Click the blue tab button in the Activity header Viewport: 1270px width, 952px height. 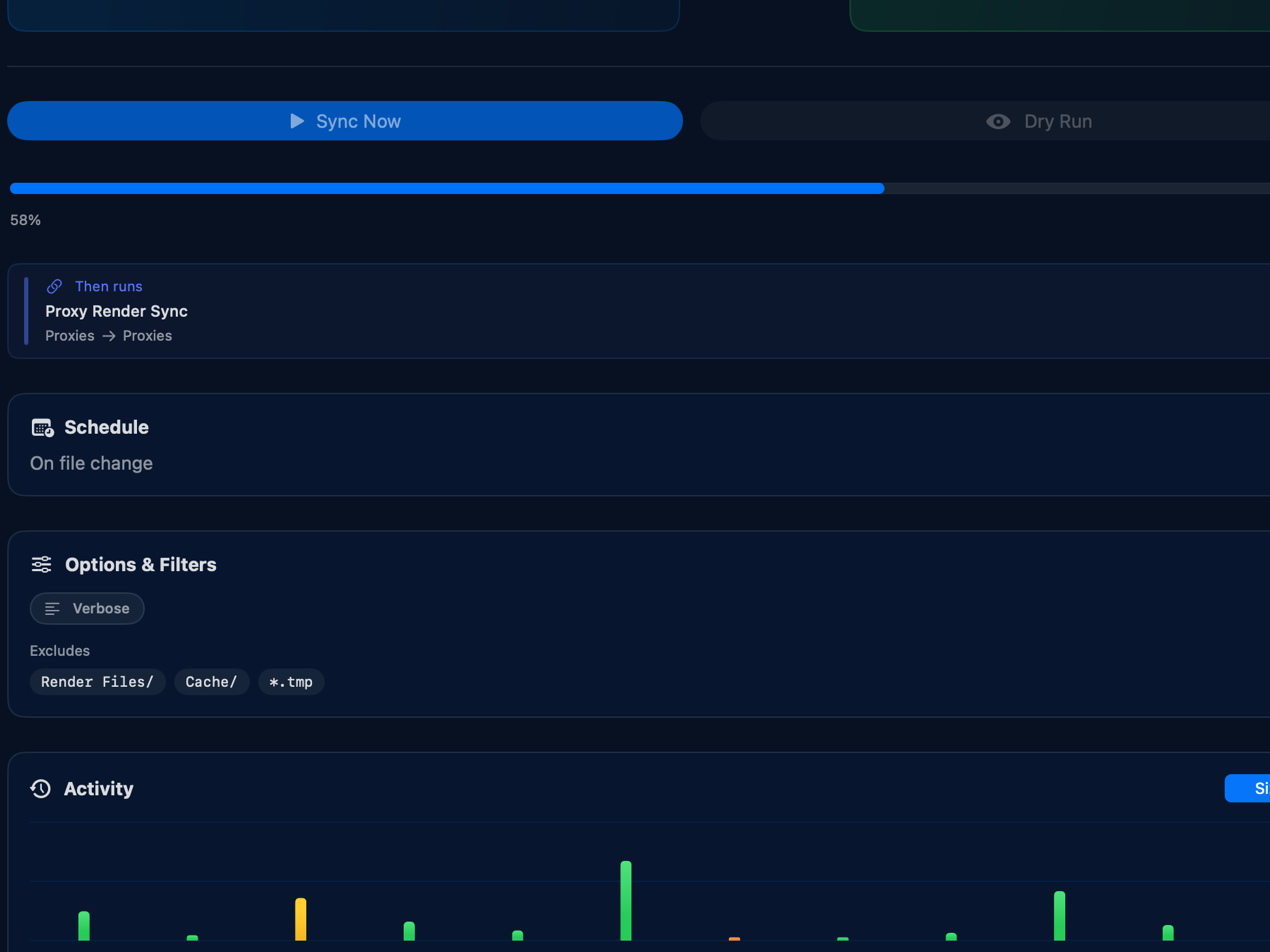pos(1247,788)
